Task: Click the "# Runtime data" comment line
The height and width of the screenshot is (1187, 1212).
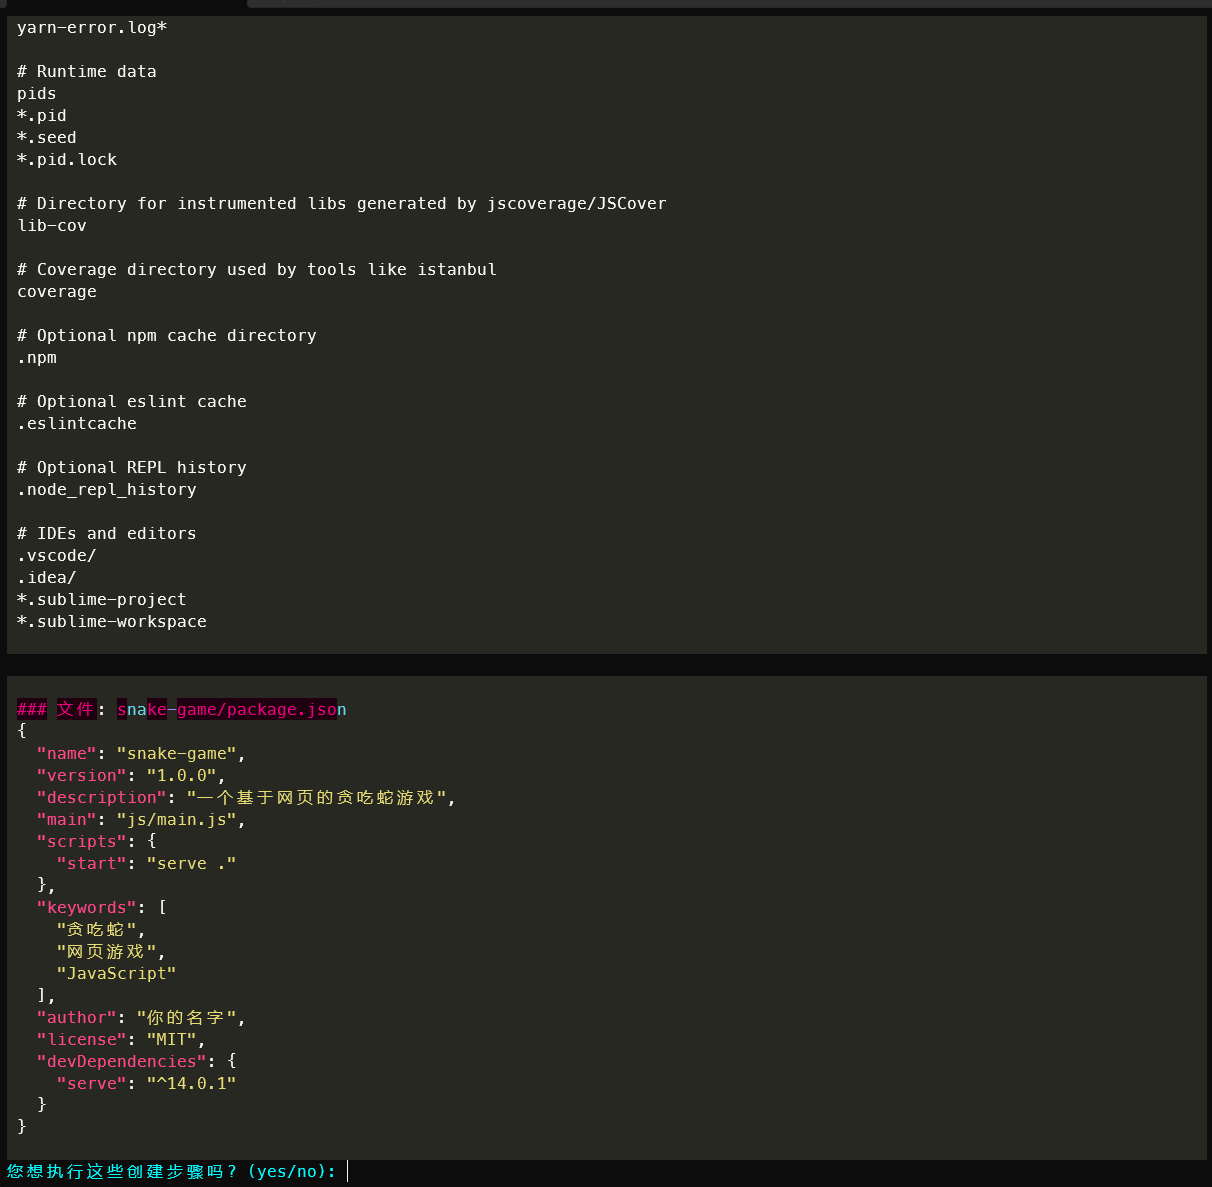Action: coord(87,71)
